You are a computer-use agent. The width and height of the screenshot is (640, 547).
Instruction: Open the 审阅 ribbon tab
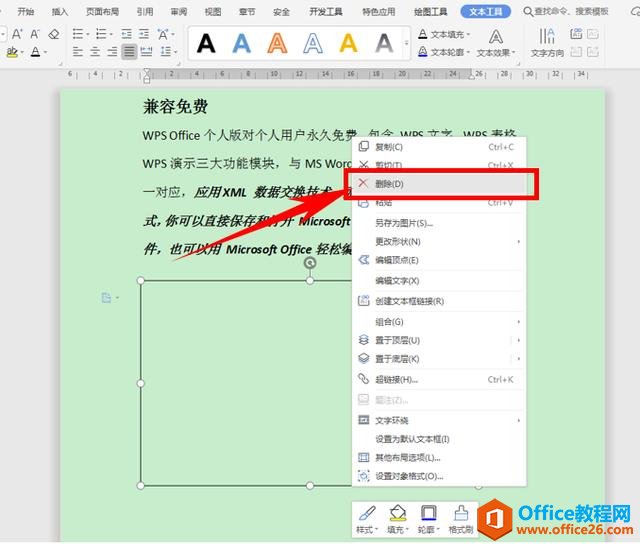click(179, 12)
